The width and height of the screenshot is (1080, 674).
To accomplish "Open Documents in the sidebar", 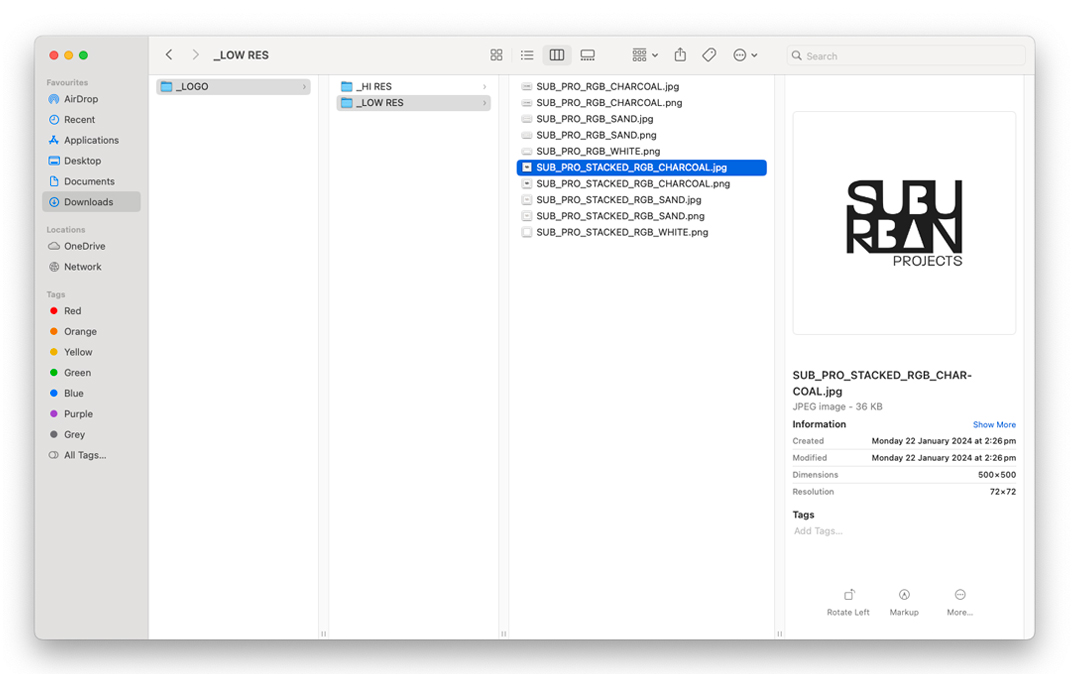I will click(91, 182).
